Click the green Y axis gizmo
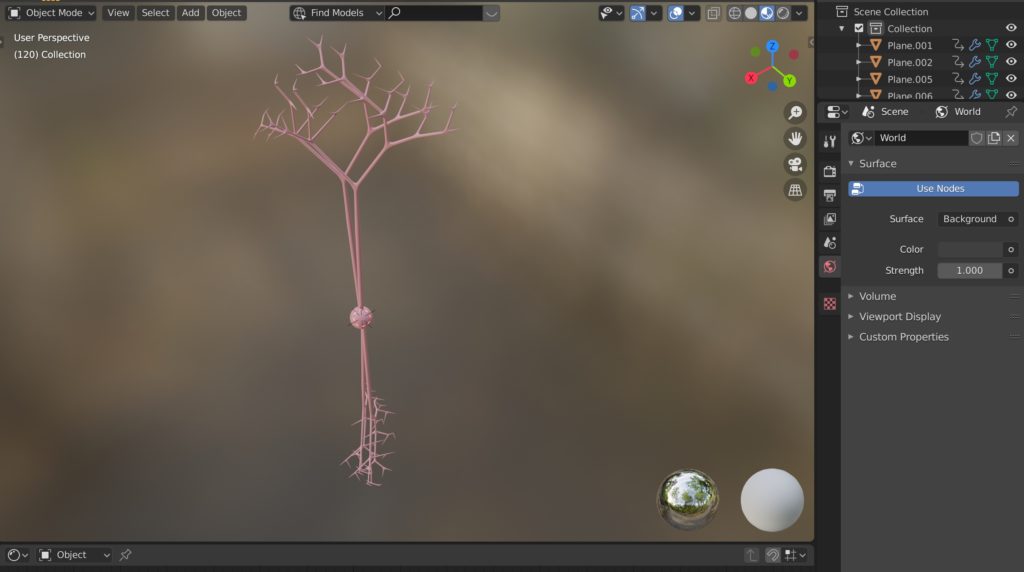 tap(790, 81)
